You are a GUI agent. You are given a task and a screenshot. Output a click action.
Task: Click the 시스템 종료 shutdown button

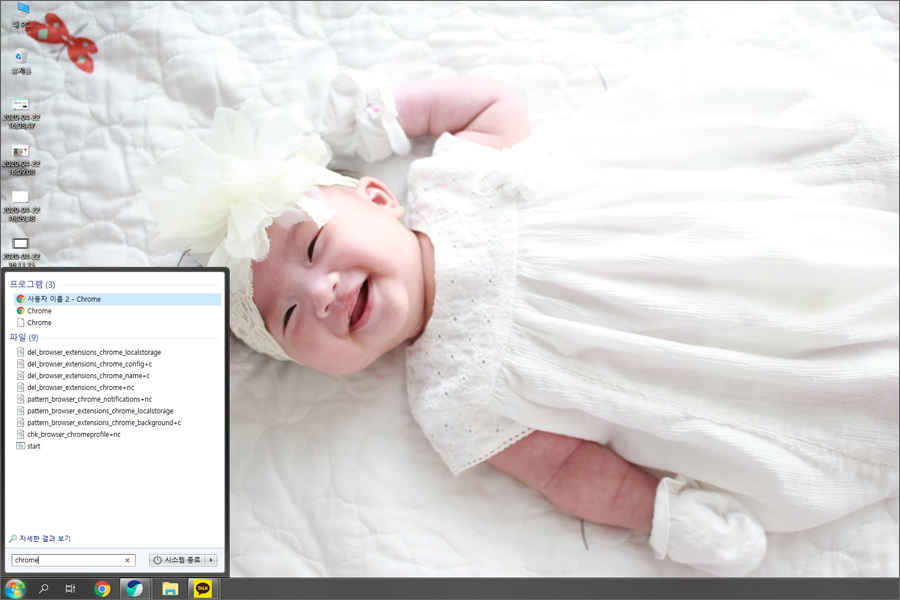[177, 560]
